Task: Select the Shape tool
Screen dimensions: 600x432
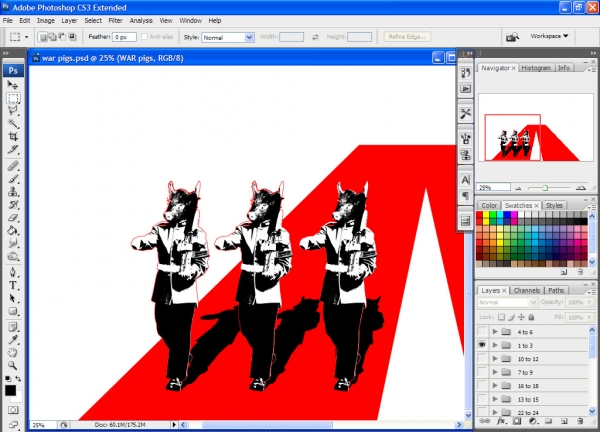Action: [13, 311]
